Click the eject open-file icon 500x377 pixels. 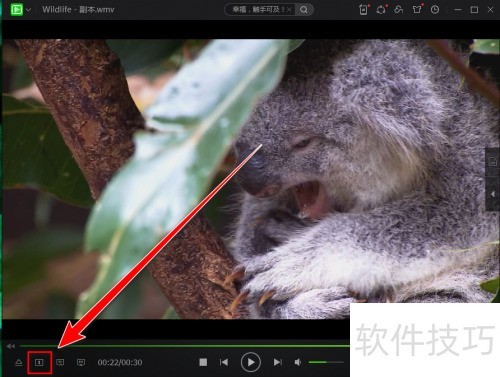(x=19, y=362)
